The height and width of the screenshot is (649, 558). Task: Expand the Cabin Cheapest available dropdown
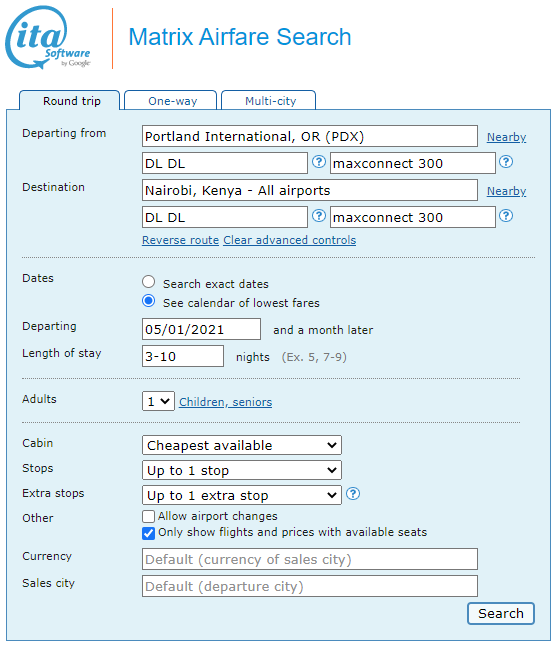242,445
